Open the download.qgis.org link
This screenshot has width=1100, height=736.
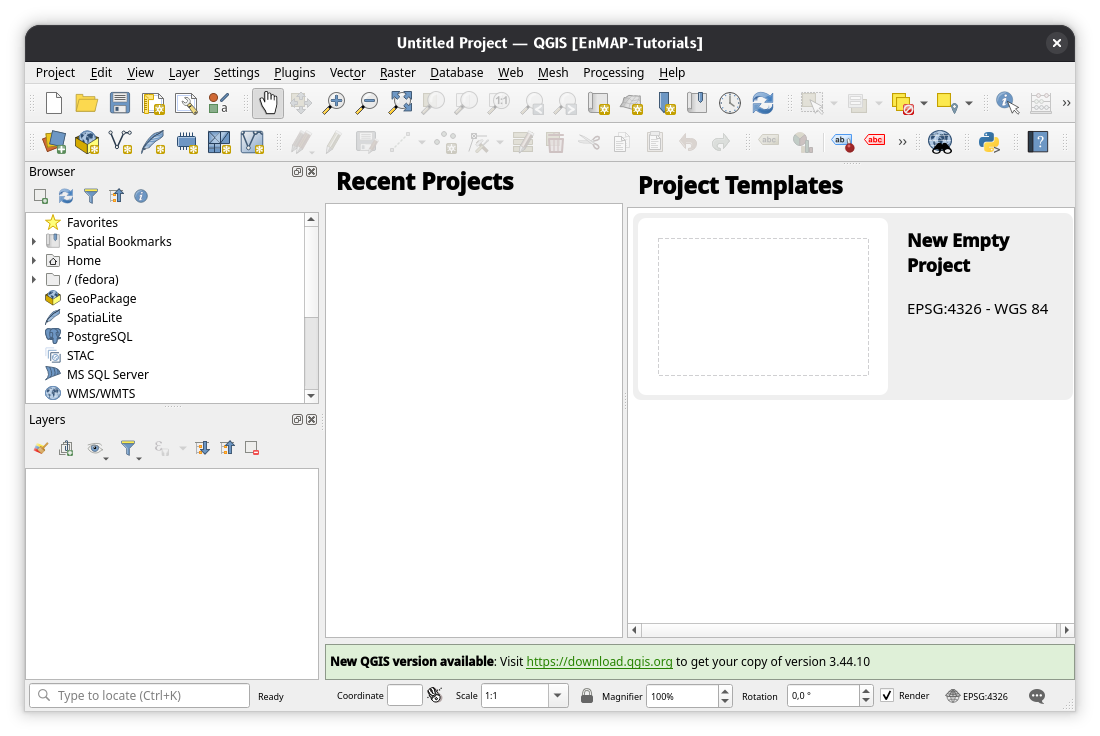tap(599, 662)
